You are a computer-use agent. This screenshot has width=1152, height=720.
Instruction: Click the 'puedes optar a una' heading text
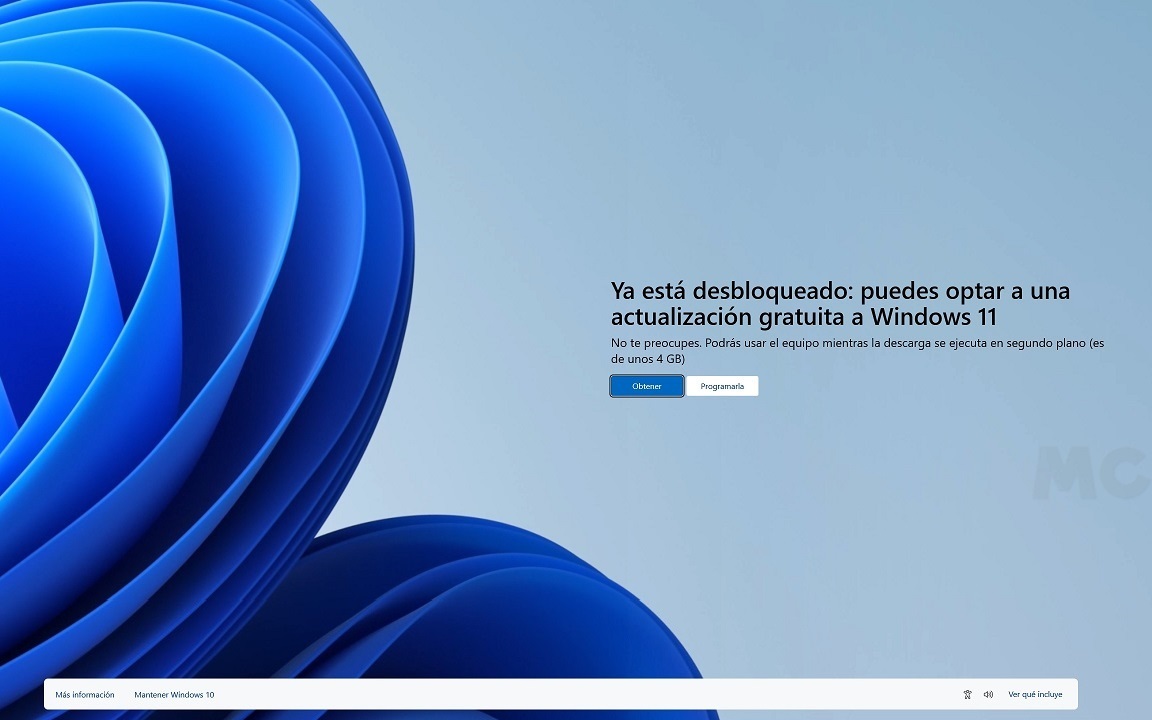[965, 291]
